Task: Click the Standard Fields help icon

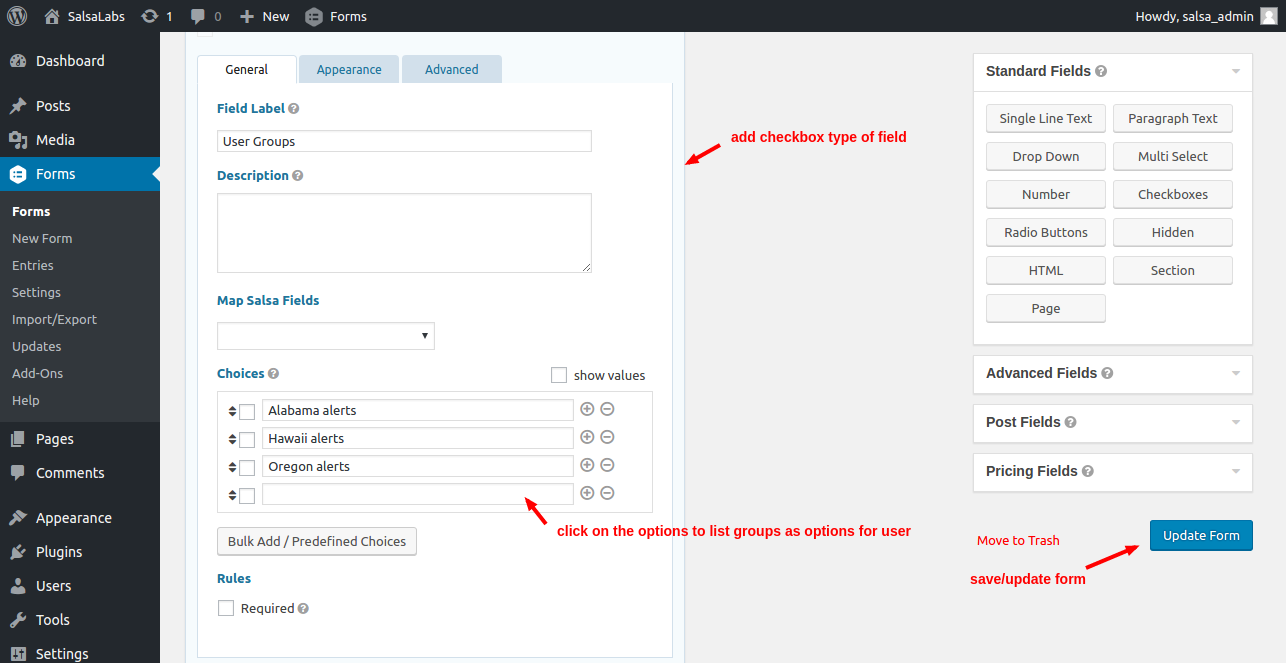Action: (1101, 71)
